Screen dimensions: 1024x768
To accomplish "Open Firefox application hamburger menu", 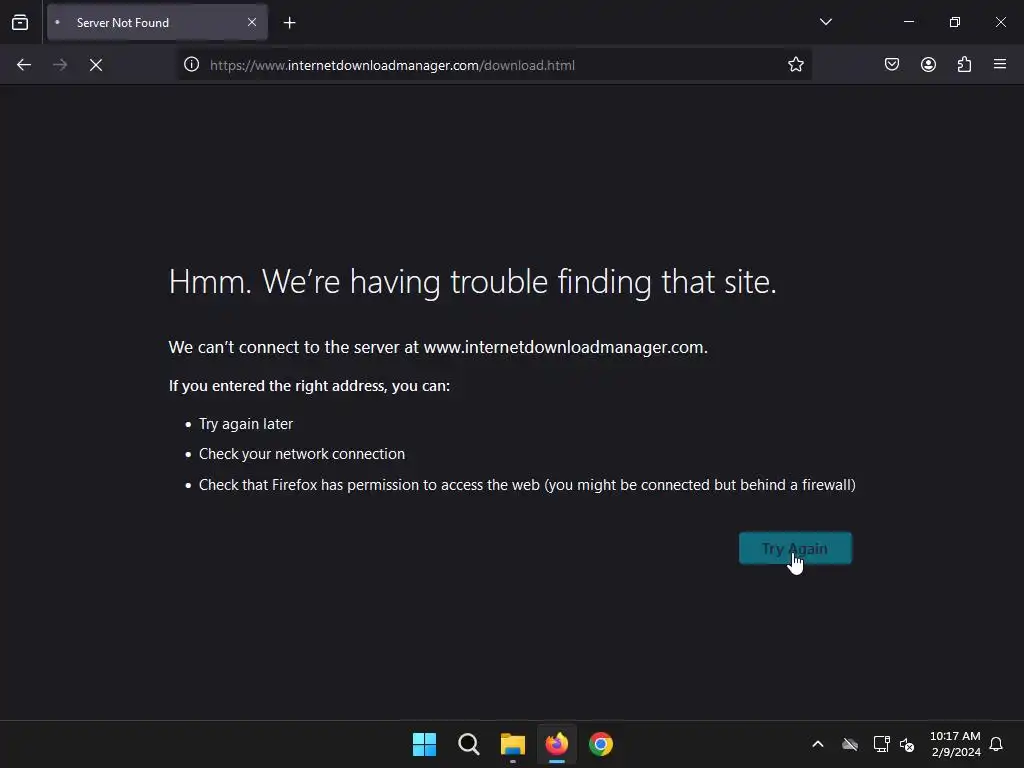I will (1000, 64).
